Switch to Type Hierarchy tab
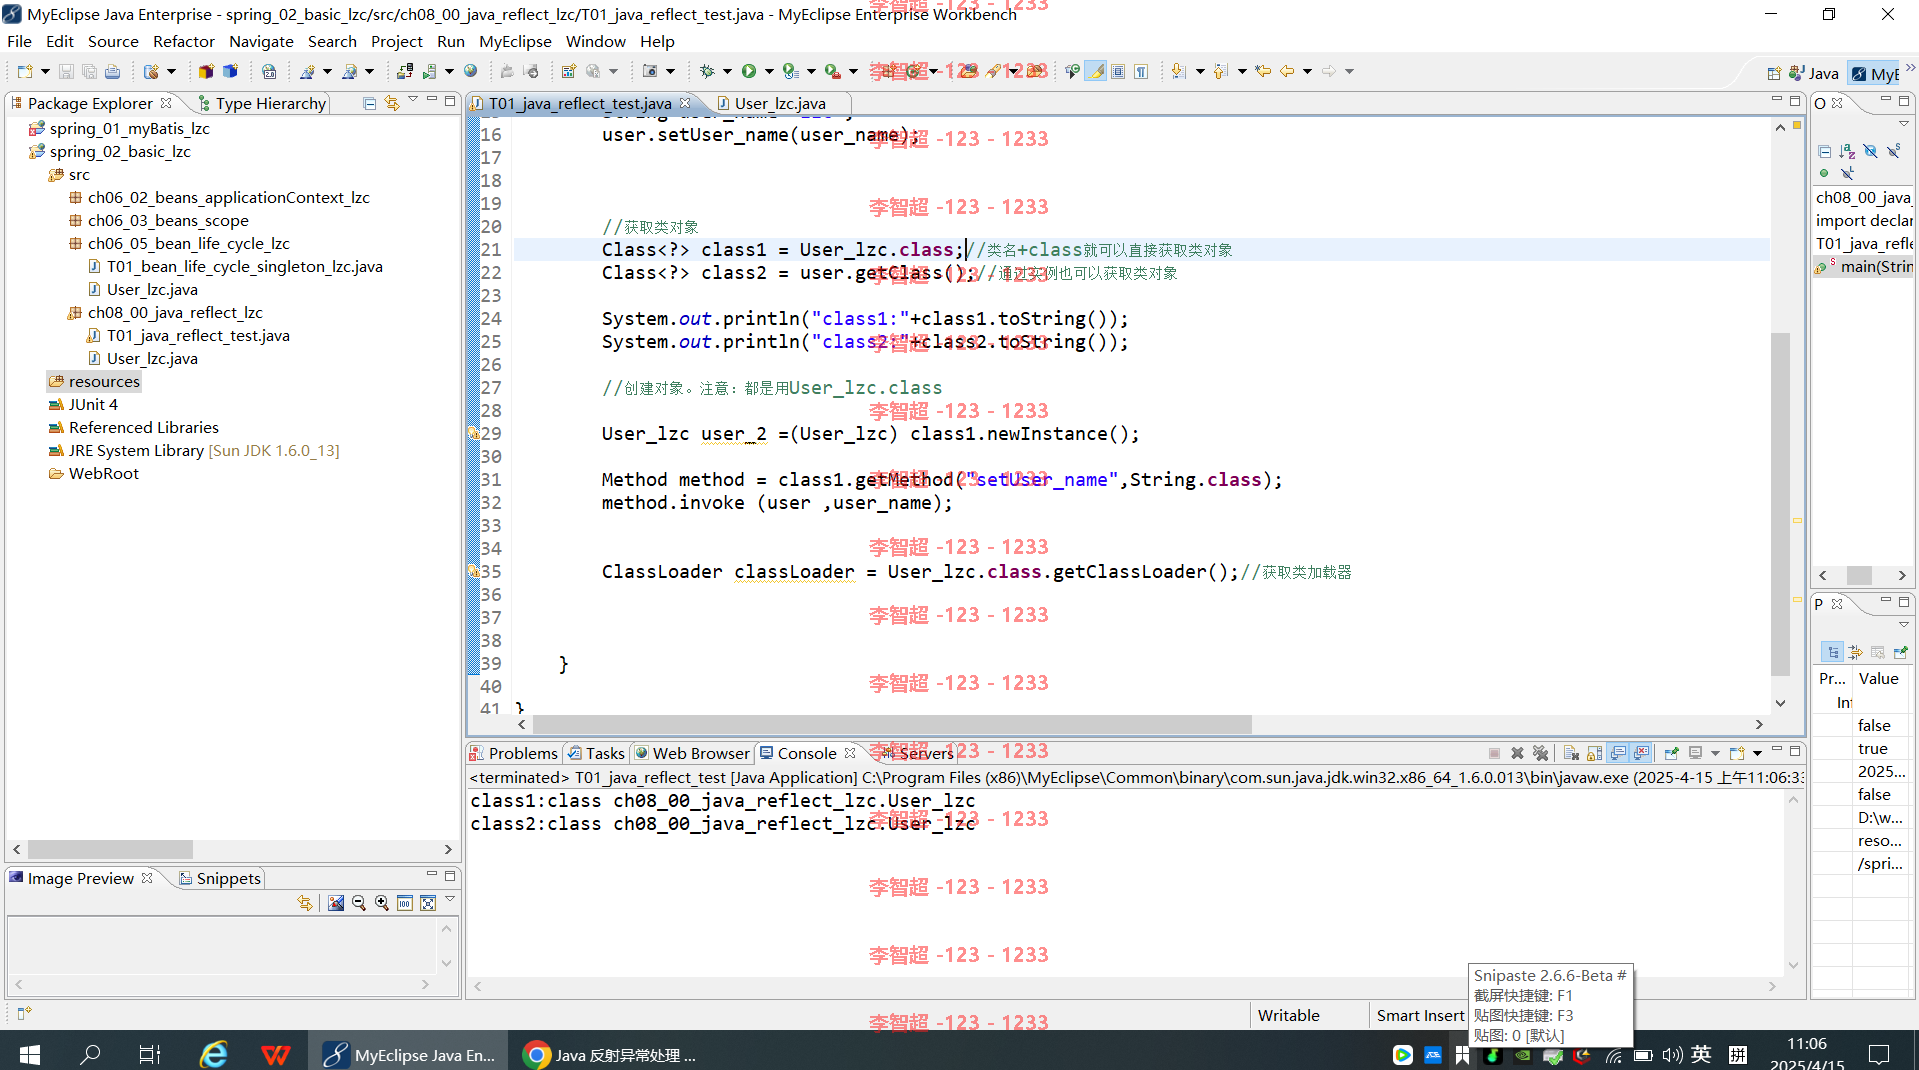Screen dimensions: 1919x1070 (x=262, y=103)
